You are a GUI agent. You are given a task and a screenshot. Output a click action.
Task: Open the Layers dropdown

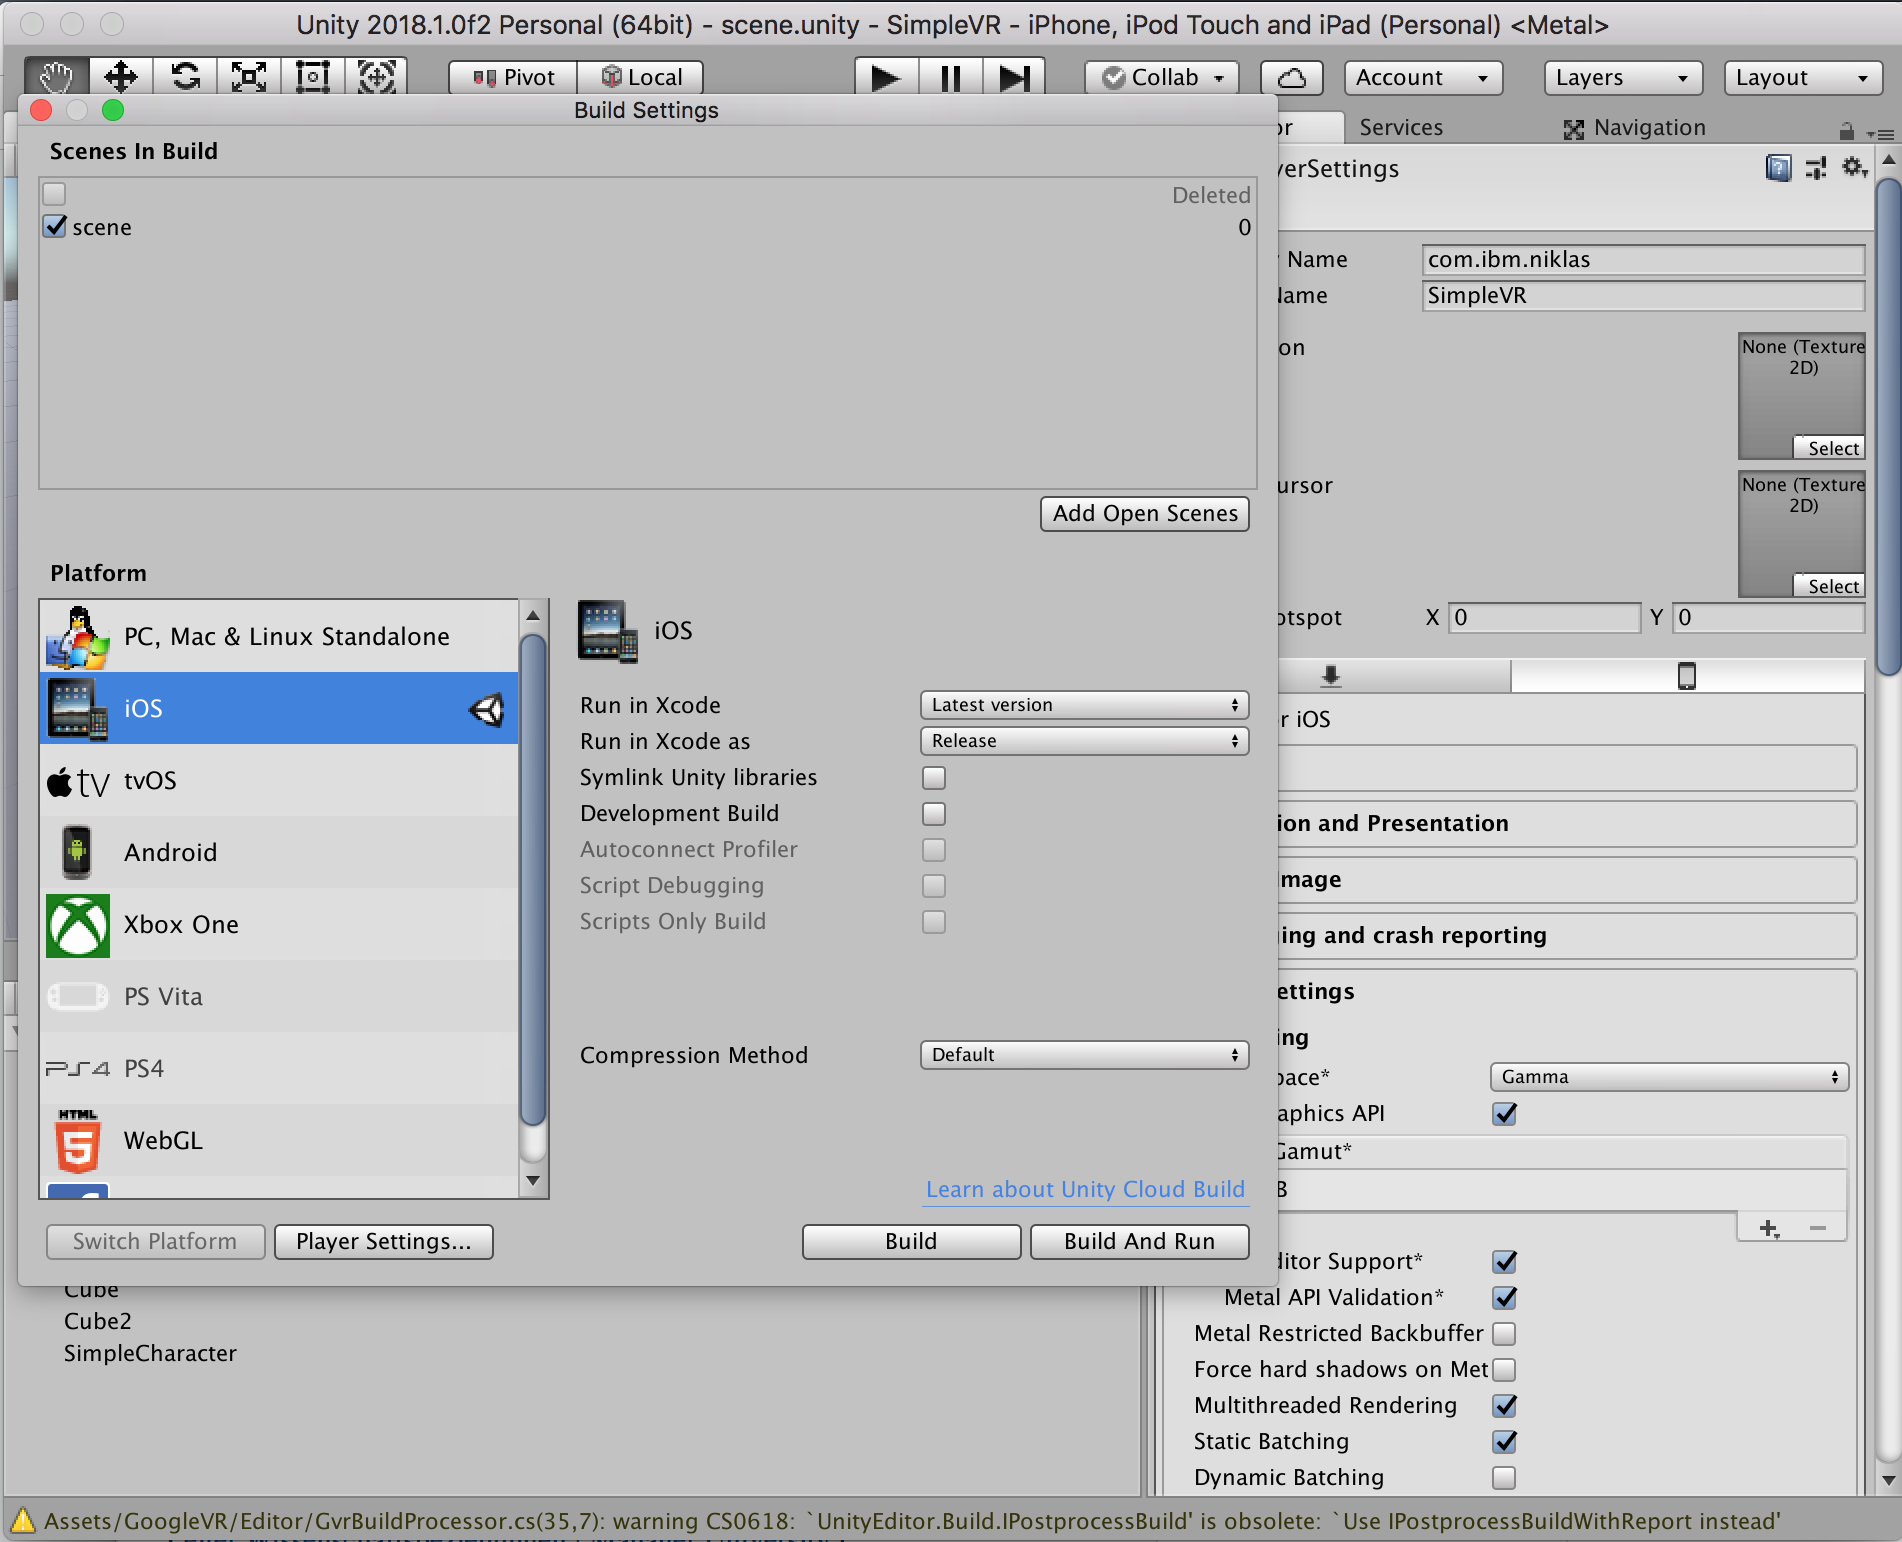pyautogui.click(x=1623, y=77)
